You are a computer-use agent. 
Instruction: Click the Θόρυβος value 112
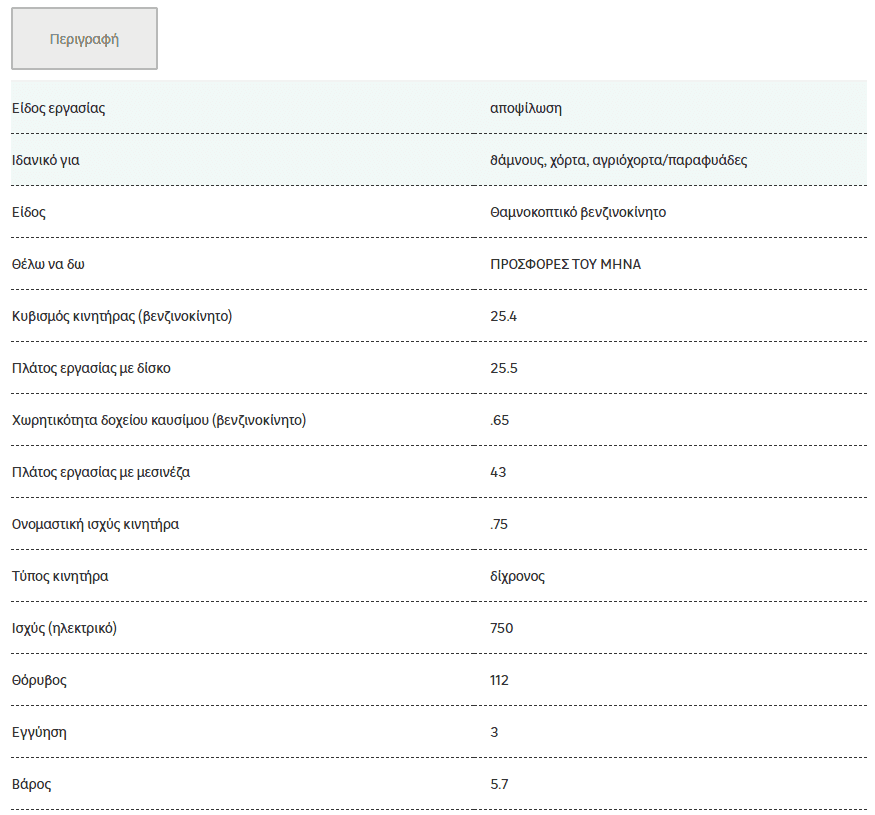499,680
